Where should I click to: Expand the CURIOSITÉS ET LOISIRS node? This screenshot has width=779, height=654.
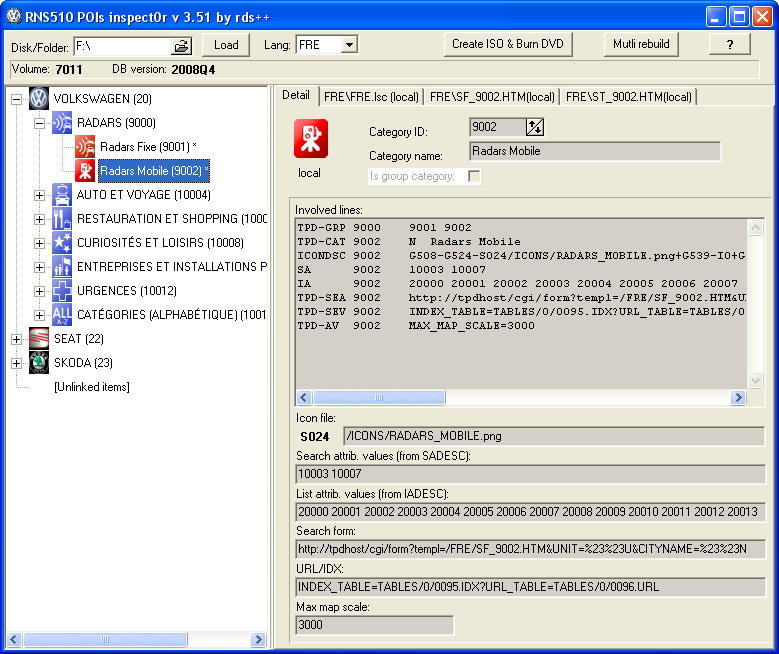coord(40,243)
